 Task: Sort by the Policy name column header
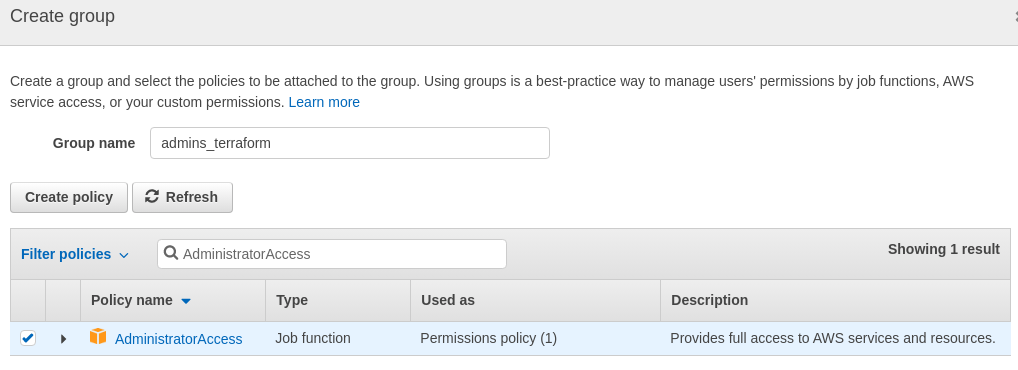tap(132, 300)
